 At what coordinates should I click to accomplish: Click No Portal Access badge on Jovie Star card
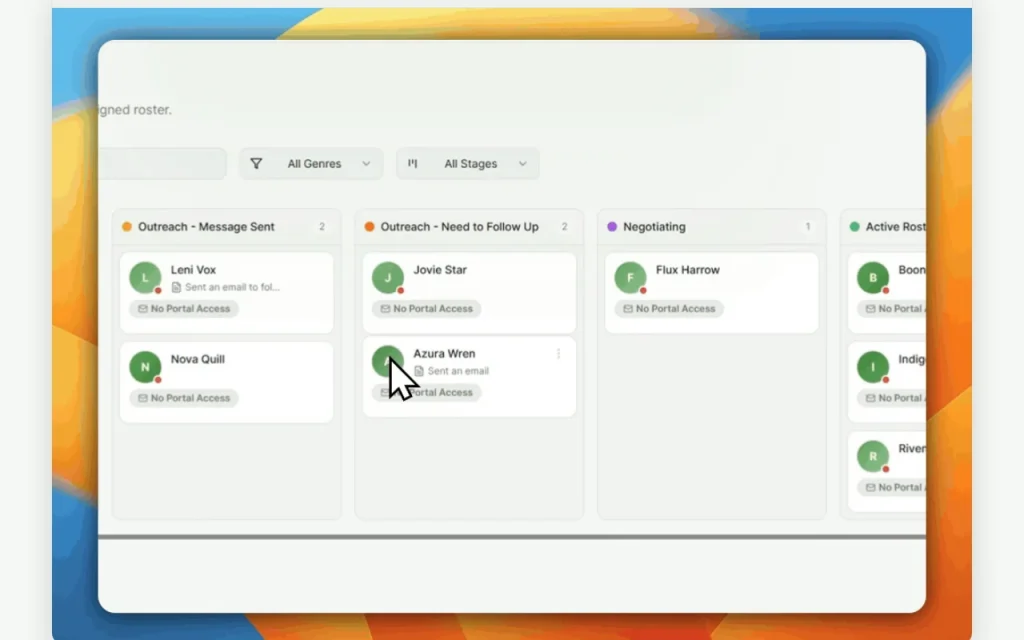click(x=427, y=309)
